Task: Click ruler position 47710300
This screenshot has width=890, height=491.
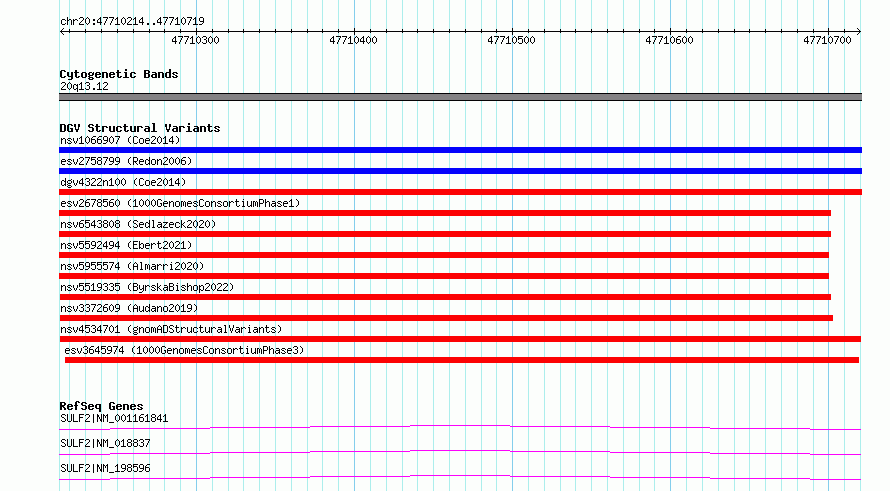Action: (195, 40)
